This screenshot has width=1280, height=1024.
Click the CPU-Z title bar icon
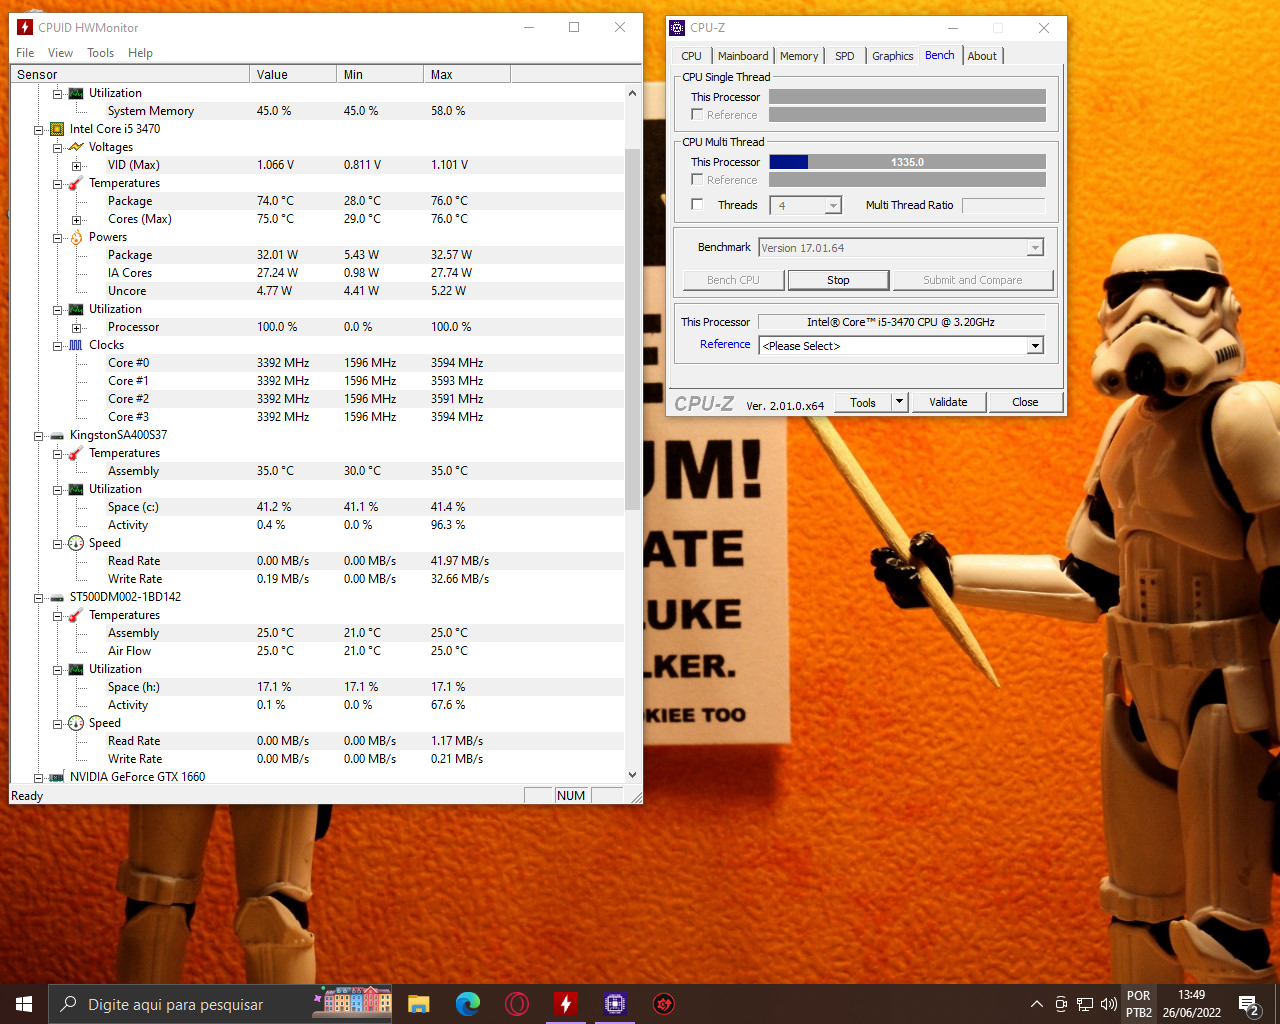pos(678,28)
